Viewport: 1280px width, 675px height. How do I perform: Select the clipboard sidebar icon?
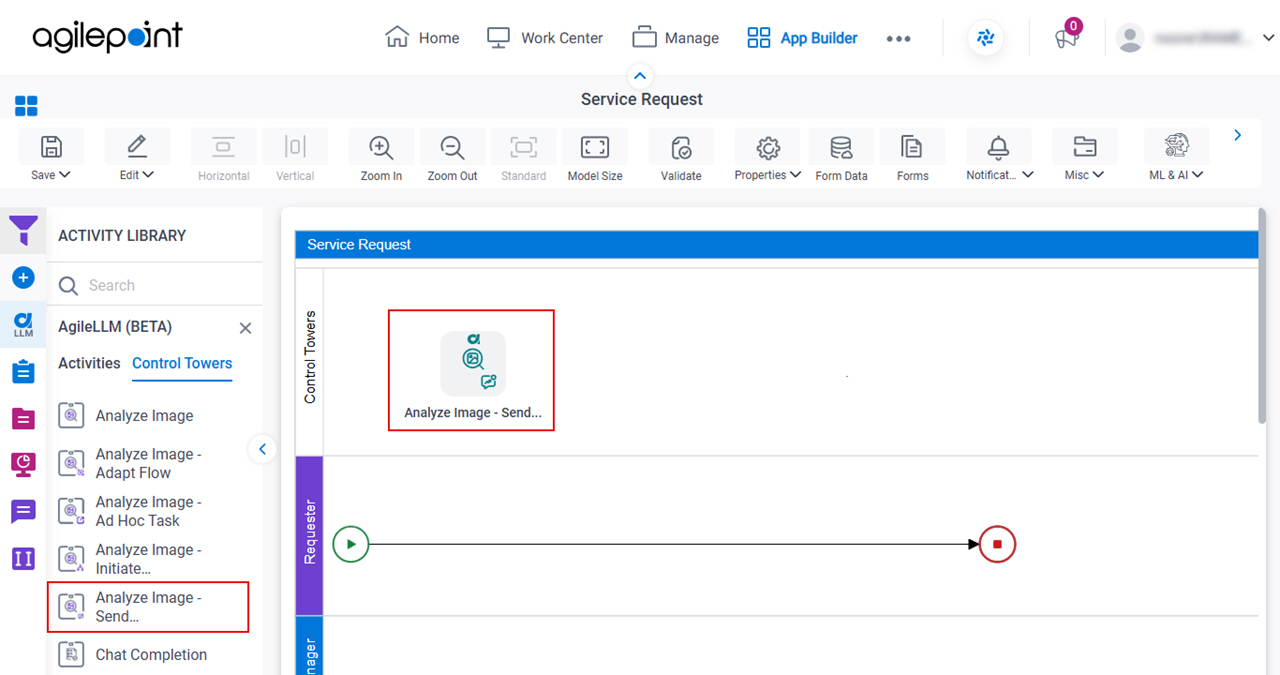point(23,372)
